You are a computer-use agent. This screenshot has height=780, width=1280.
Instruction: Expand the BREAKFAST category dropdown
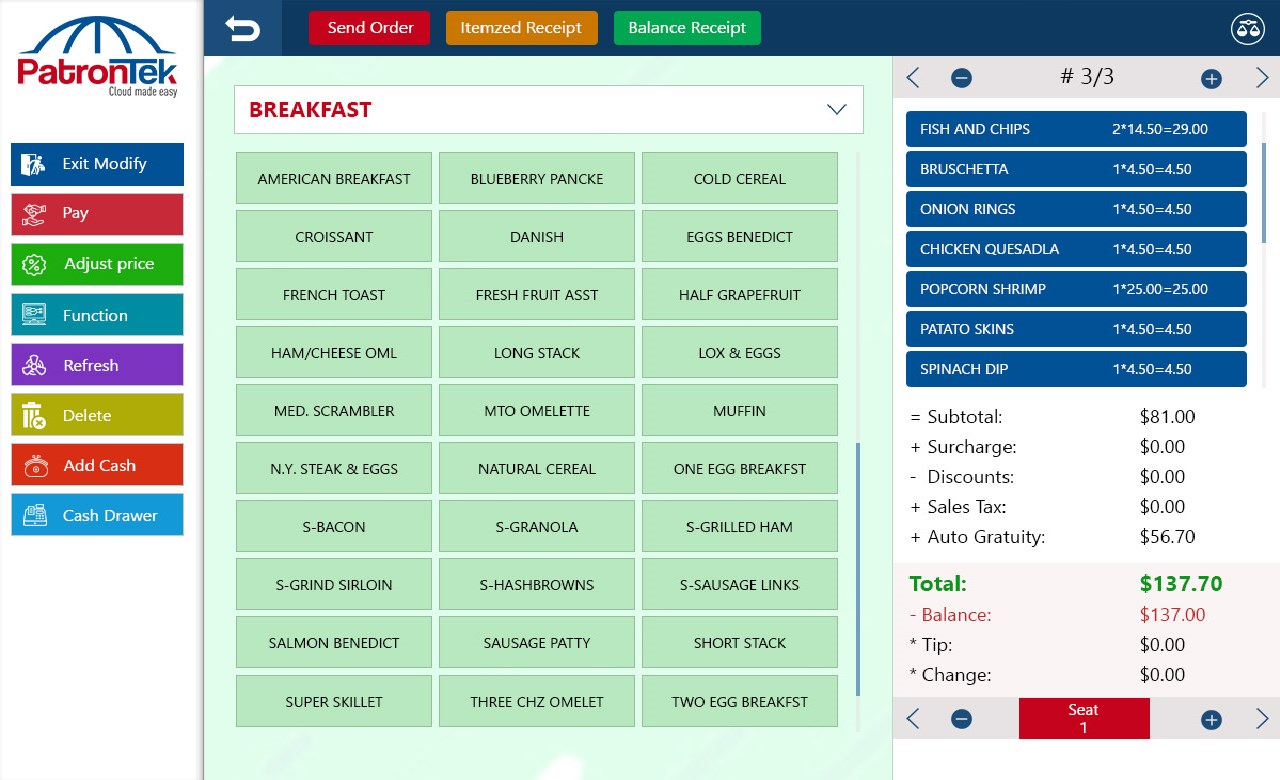click(837, 110)
